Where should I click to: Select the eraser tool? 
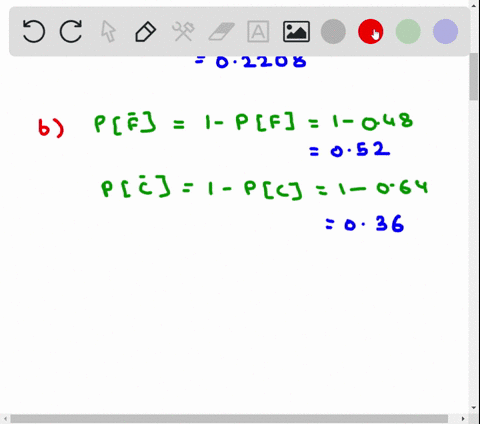[x=221, y=32]
